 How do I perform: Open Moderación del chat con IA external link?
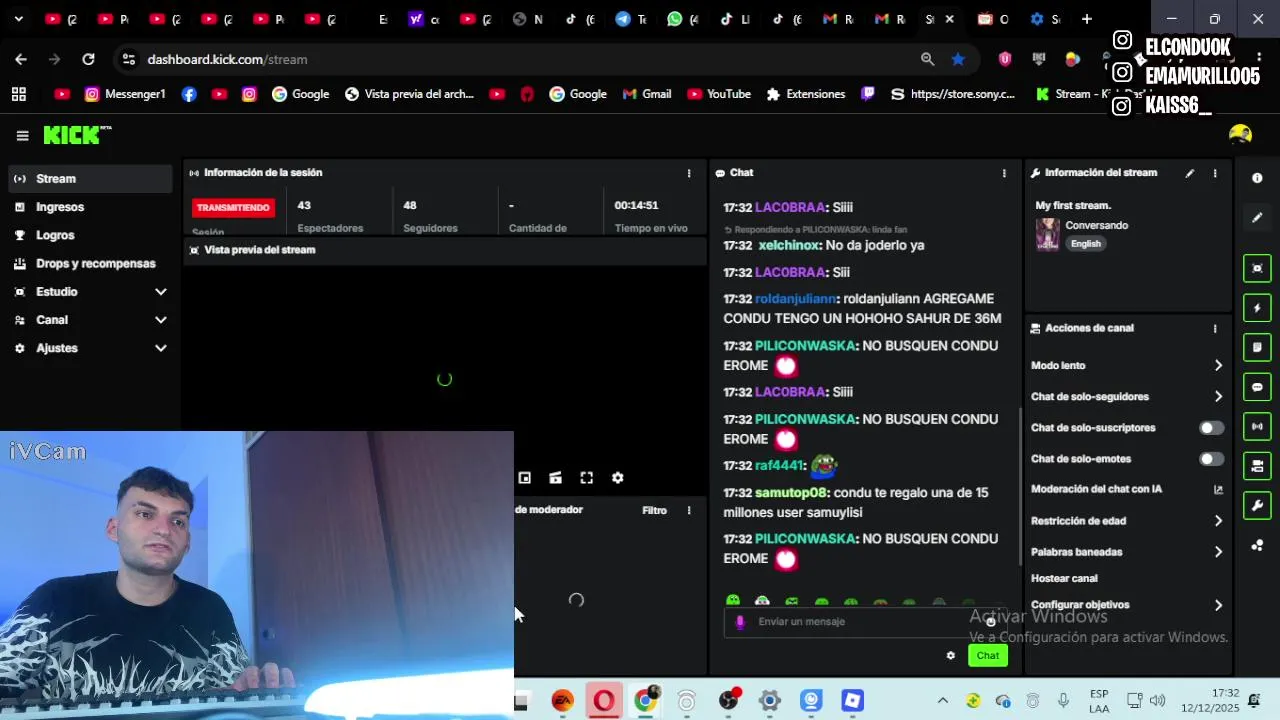1218,489
